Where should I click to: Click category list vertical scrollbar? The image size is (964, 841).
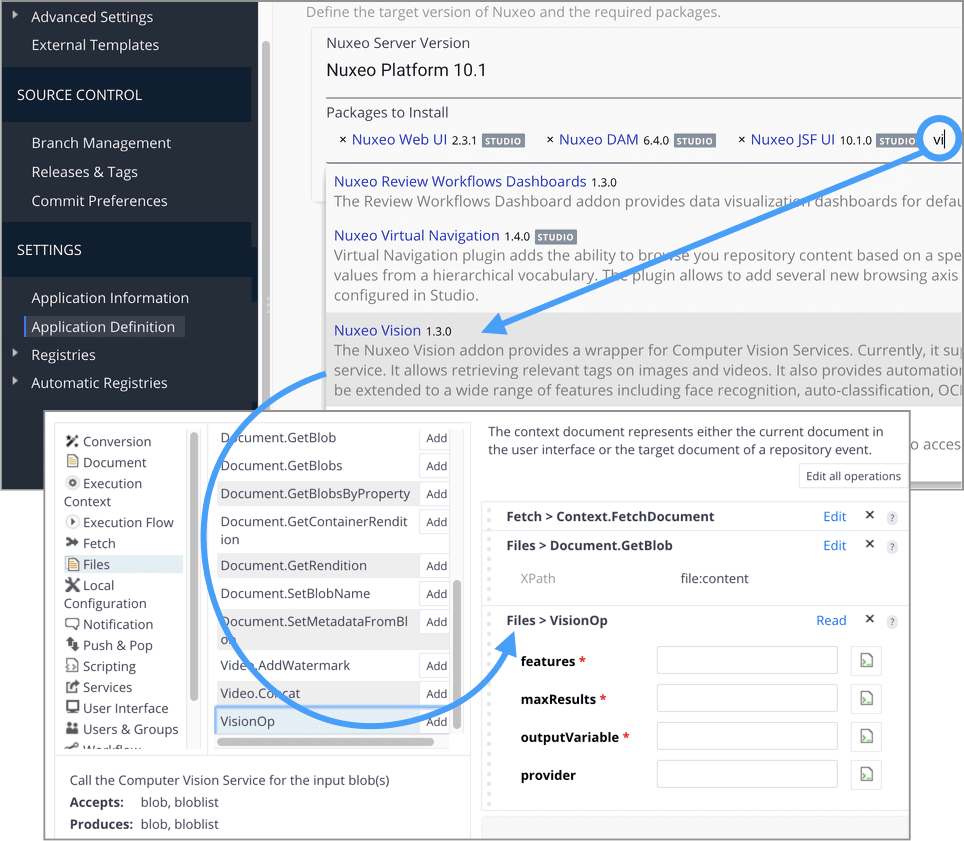coord(194,566)
